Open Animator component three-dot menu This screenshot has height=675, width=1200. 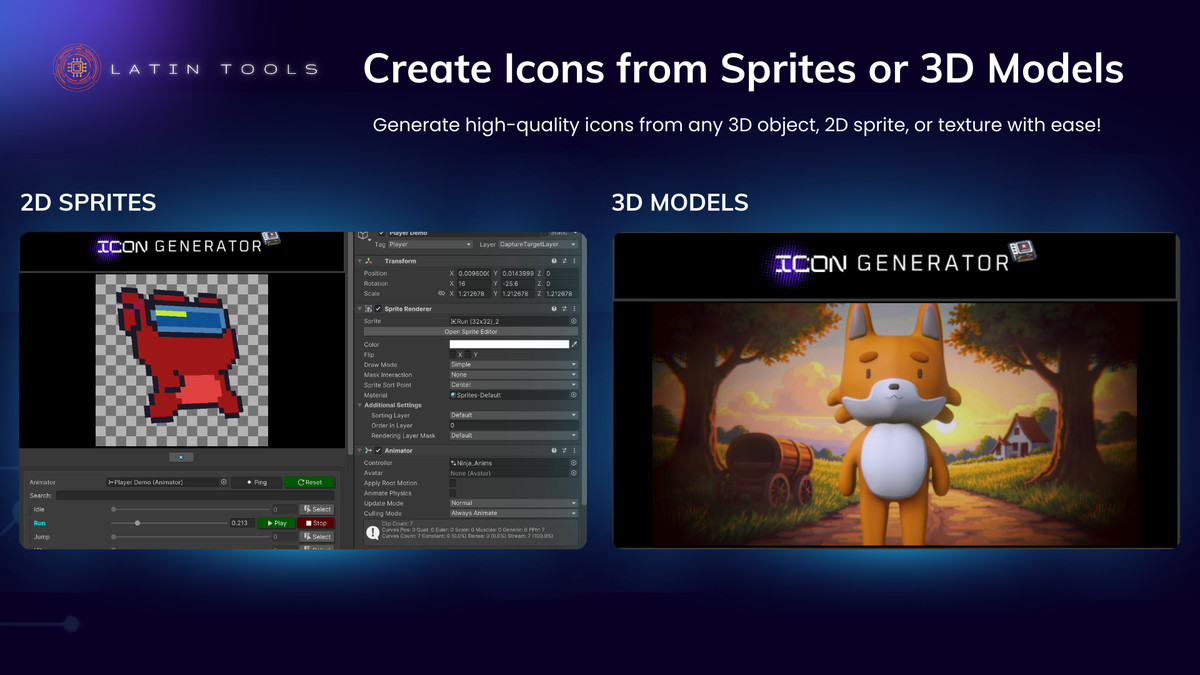tap(574, 451)
